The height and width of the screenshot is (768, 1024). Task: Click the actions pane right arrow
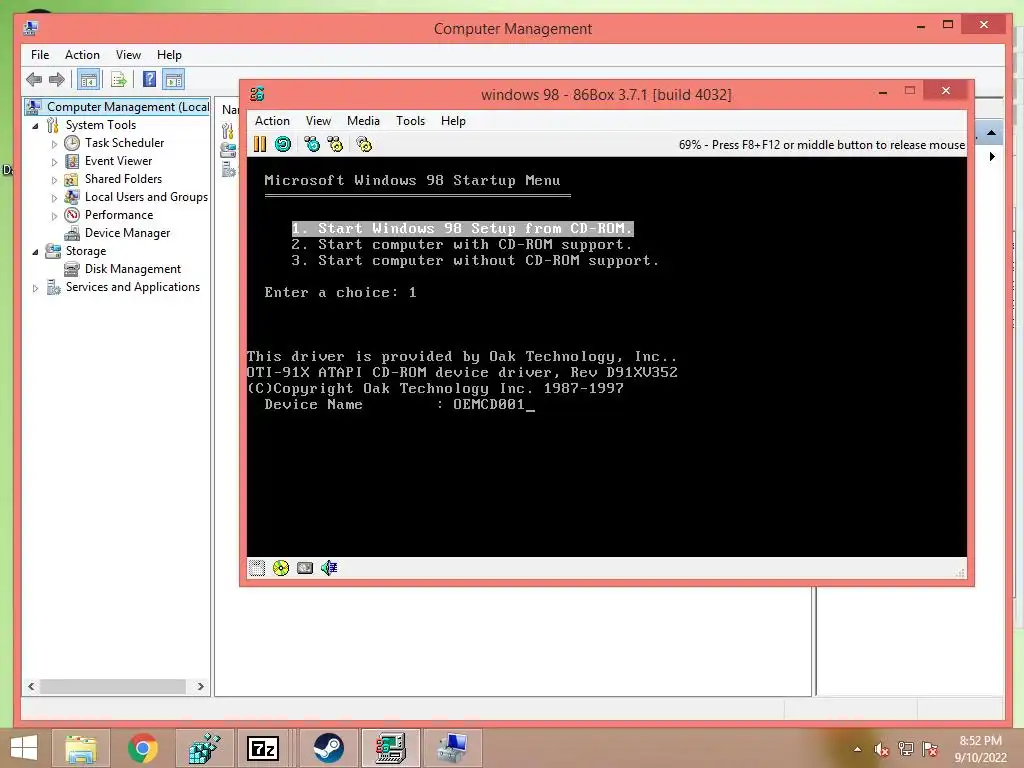tap(992, 157)
